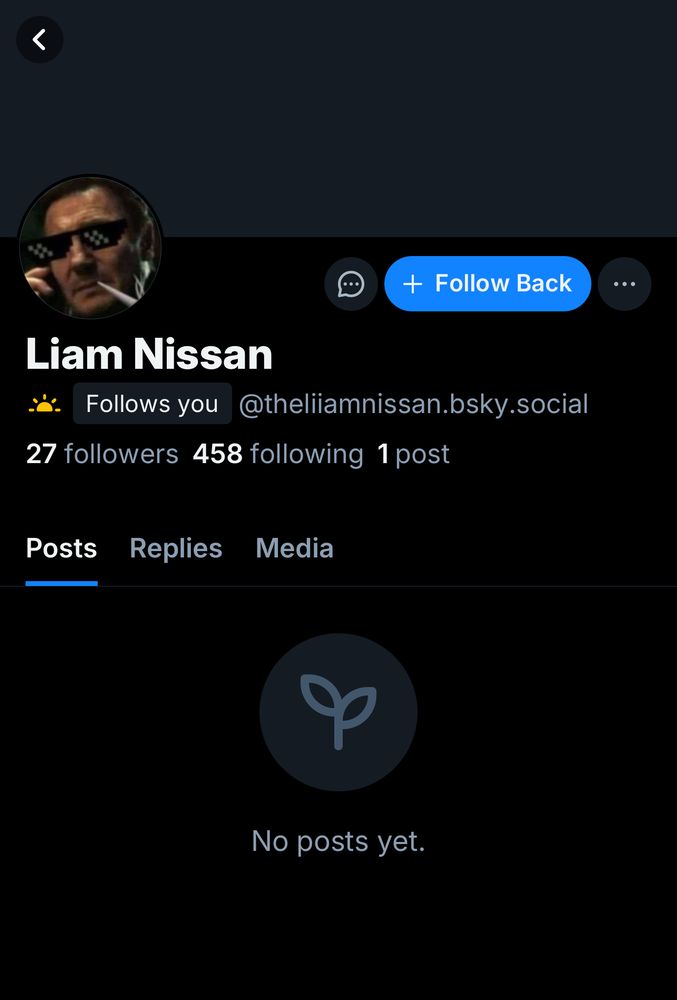Tap the Liam Nissan display name

click(149, 354)
